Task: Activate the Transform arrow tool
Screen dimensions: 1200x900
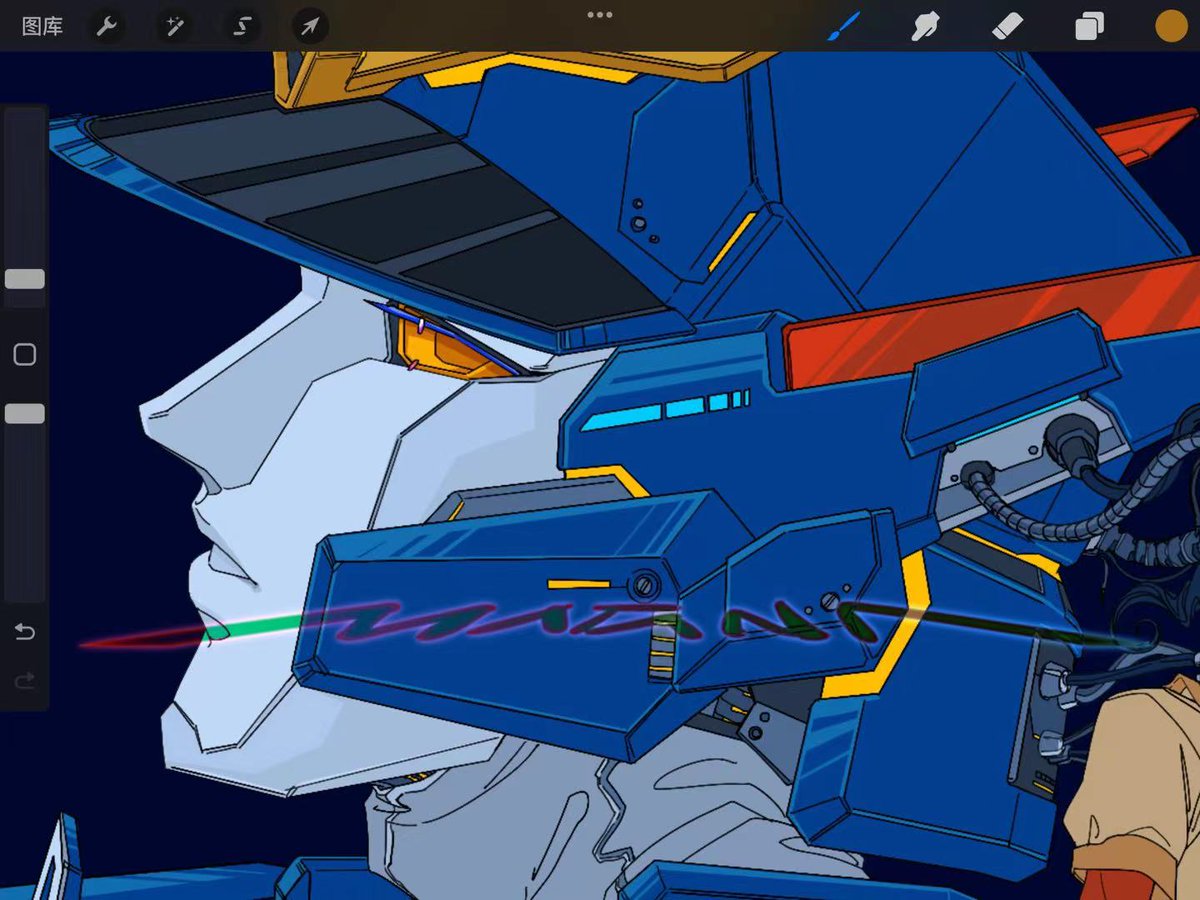Action: click(310, 27)
